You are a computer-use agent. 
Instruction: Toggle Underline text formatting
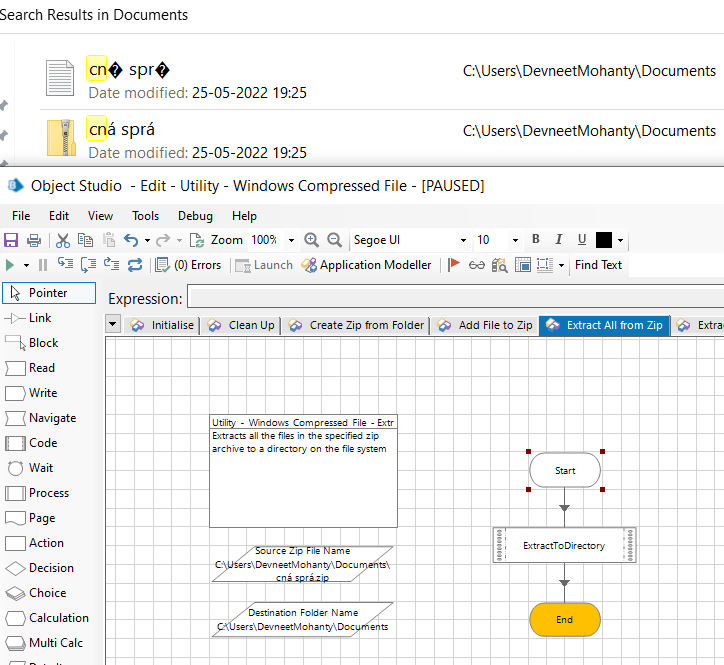point(582,240)
